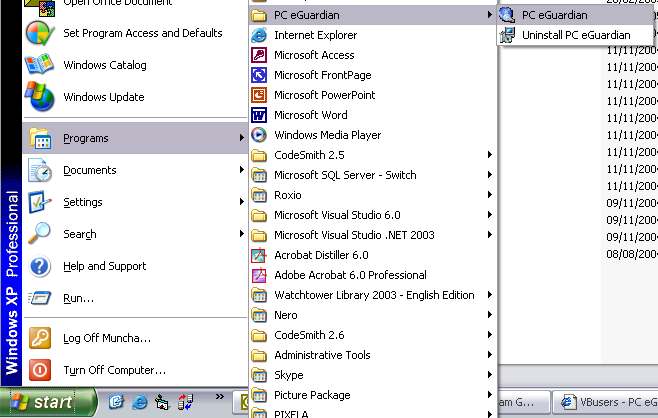This screenshot has width=658, height=418.
Task: Select Uninstall PC eGuardian menu entry
Action: [575, 35]
